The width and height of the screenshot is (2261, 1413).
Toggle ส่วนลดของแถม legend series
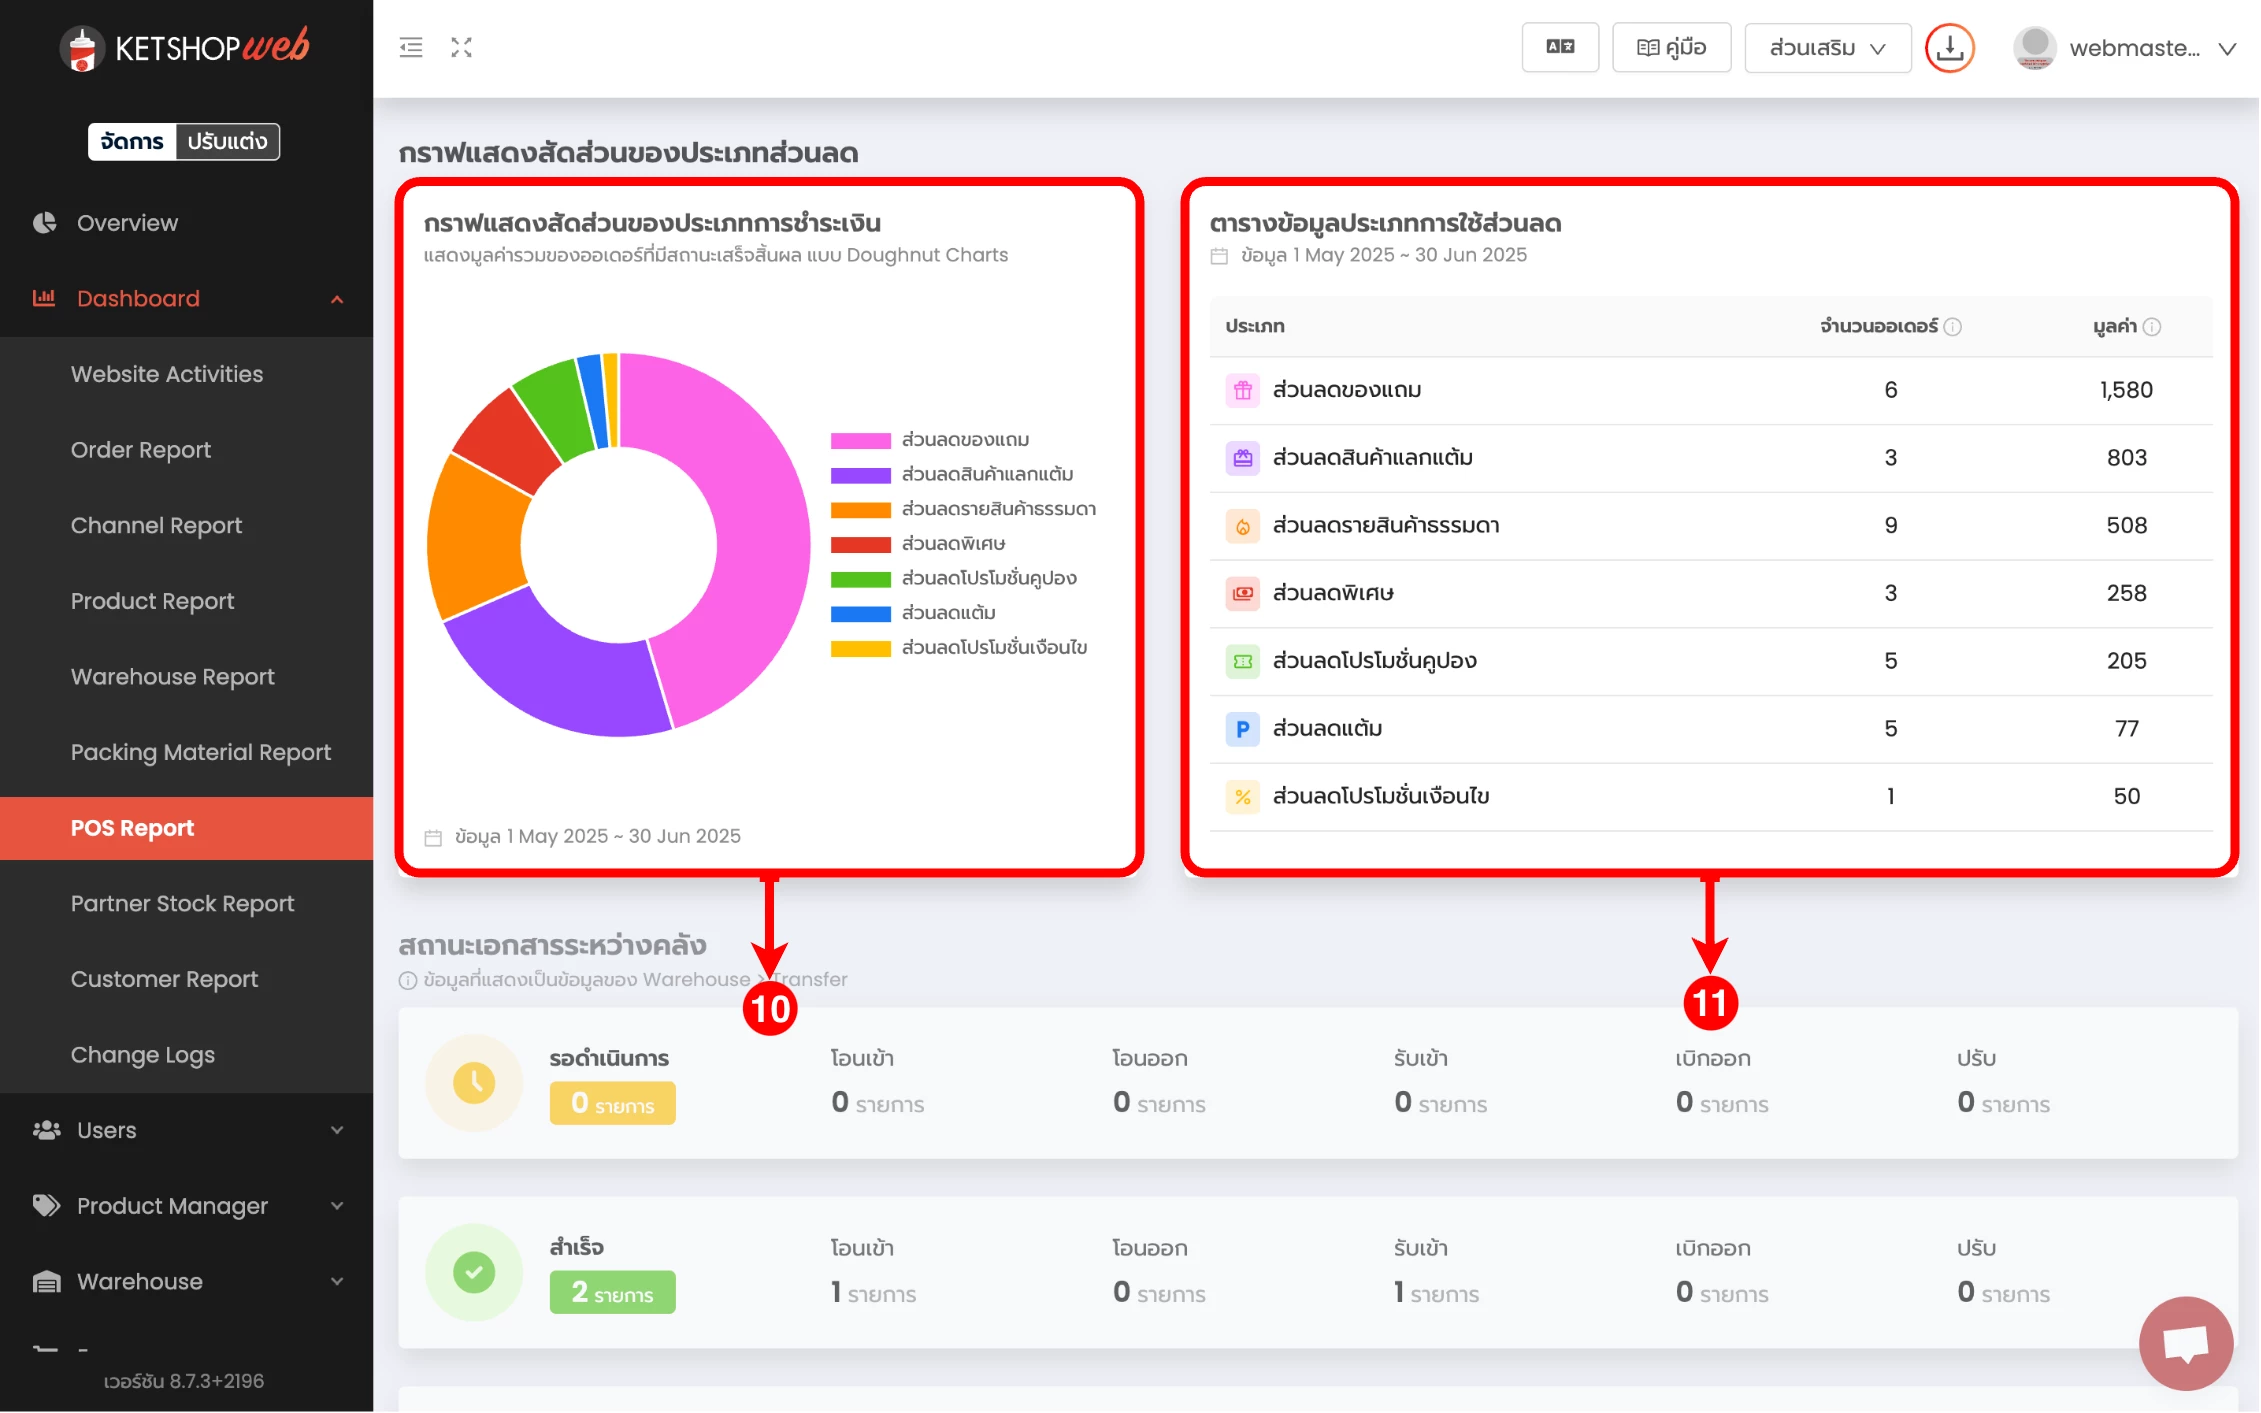pos(964,440)
